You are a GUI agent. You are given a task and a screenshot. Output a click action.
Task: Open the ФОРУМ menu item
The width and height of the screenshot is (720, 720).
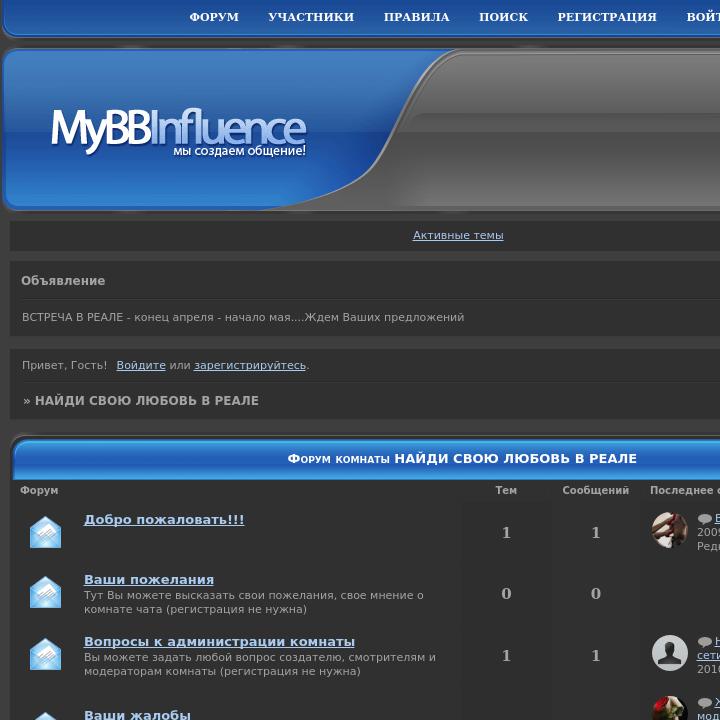pos(214,17)
